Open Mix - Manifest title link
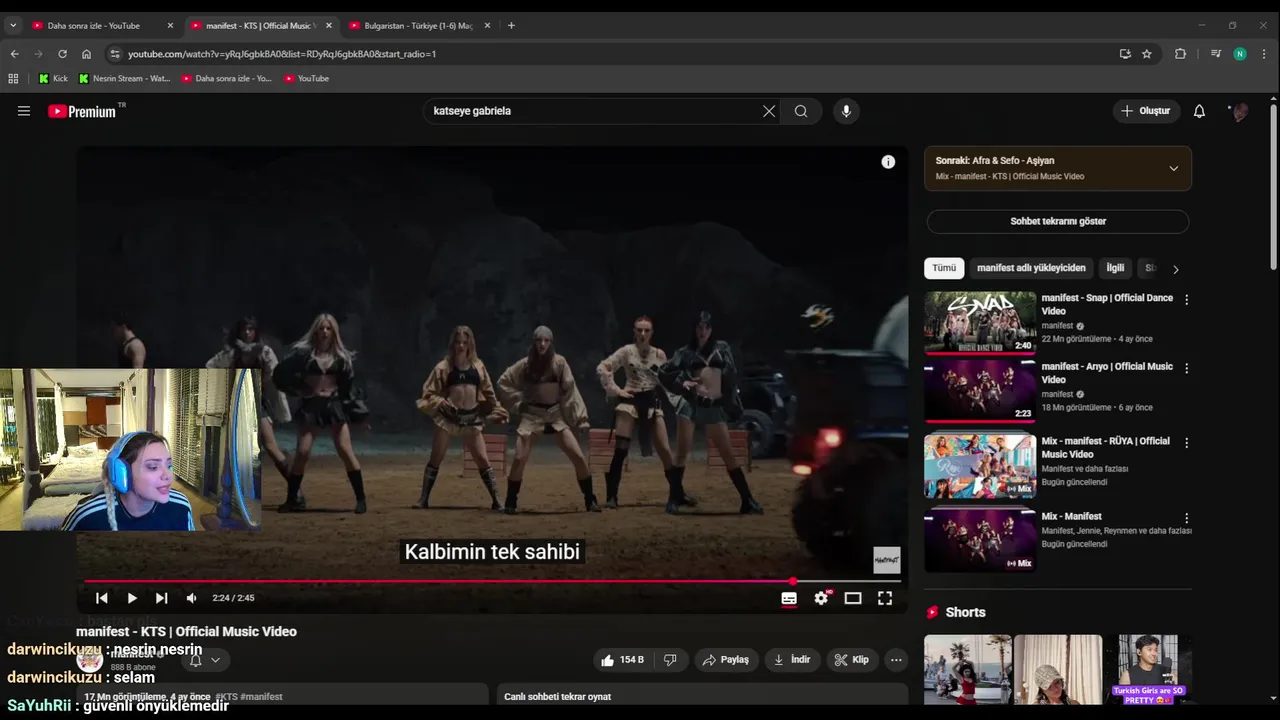 click(x=1071, y=517)
